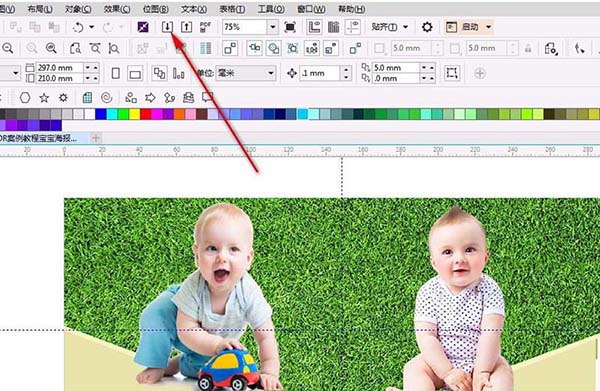
Task: Select the Polygon shape tool
Action: [x=25, y=98]
